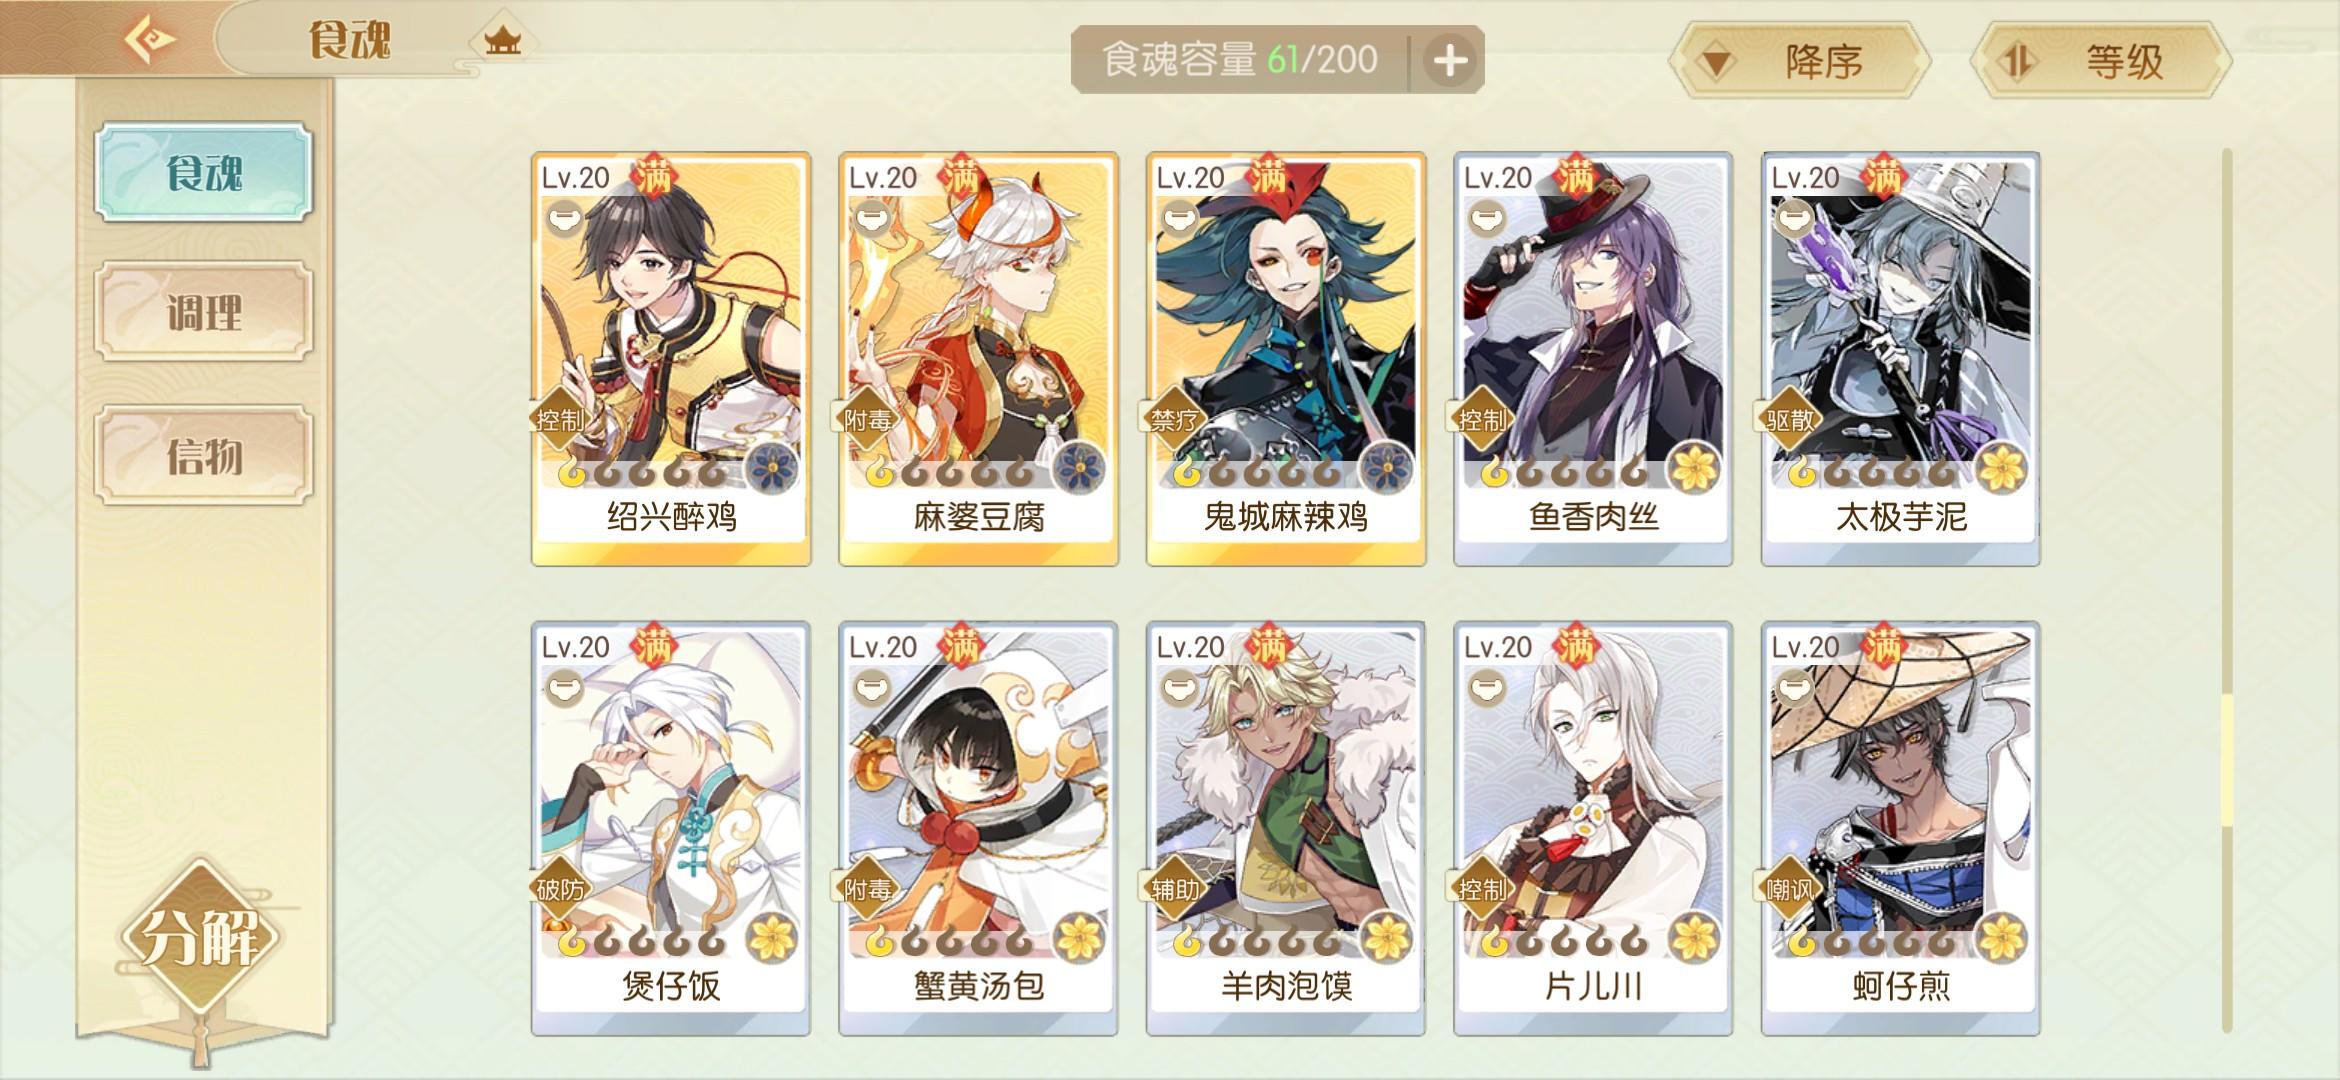
Task: Click the gold flower badge on 鱼香肉丝
Action: tap(1695, 468)
